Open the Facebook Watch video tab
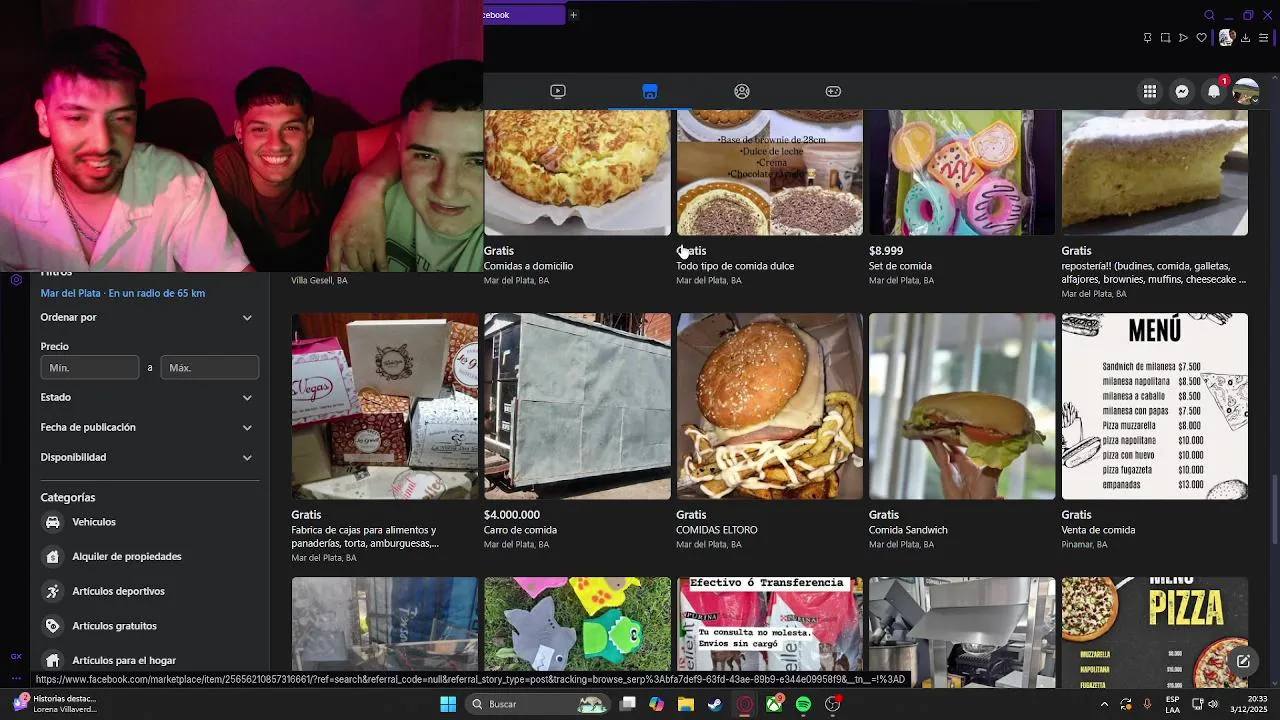 pos(558,91)
